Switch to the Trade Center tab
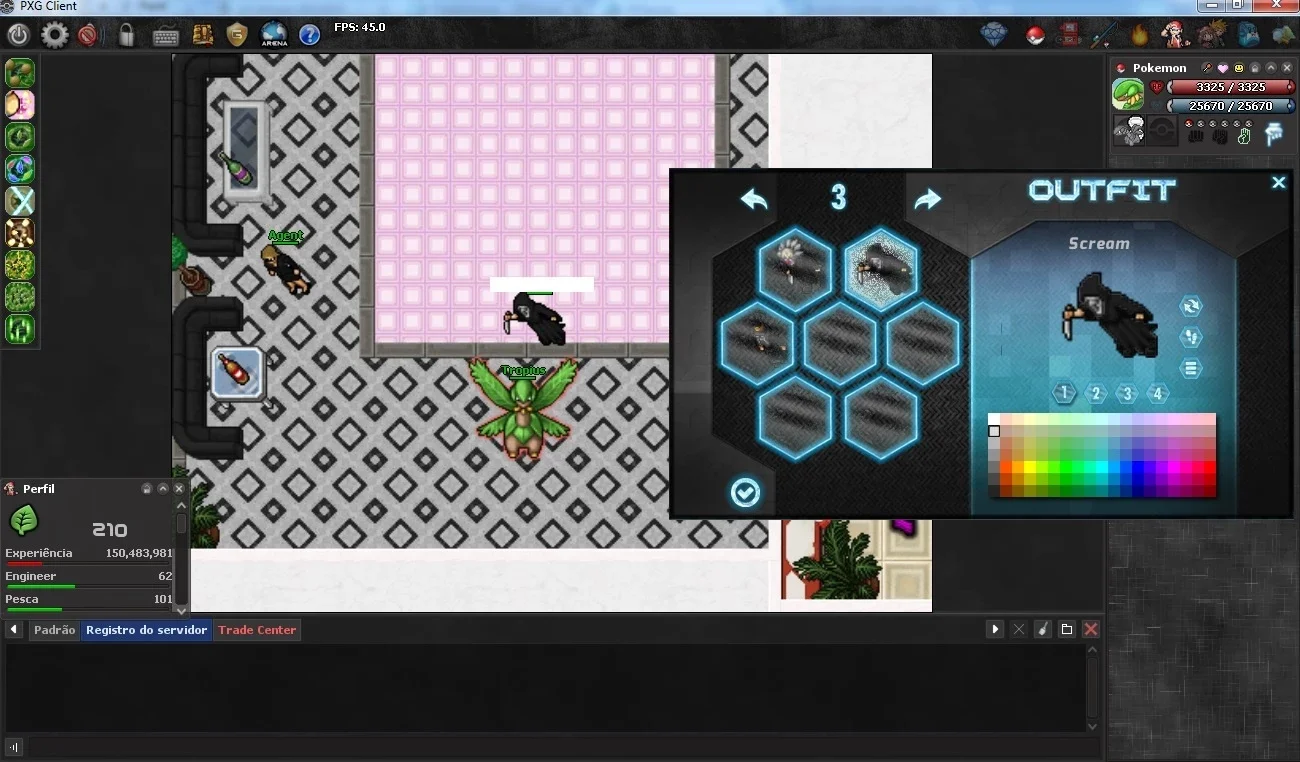This screenshot has width=1300, height=762. point(257,630)
